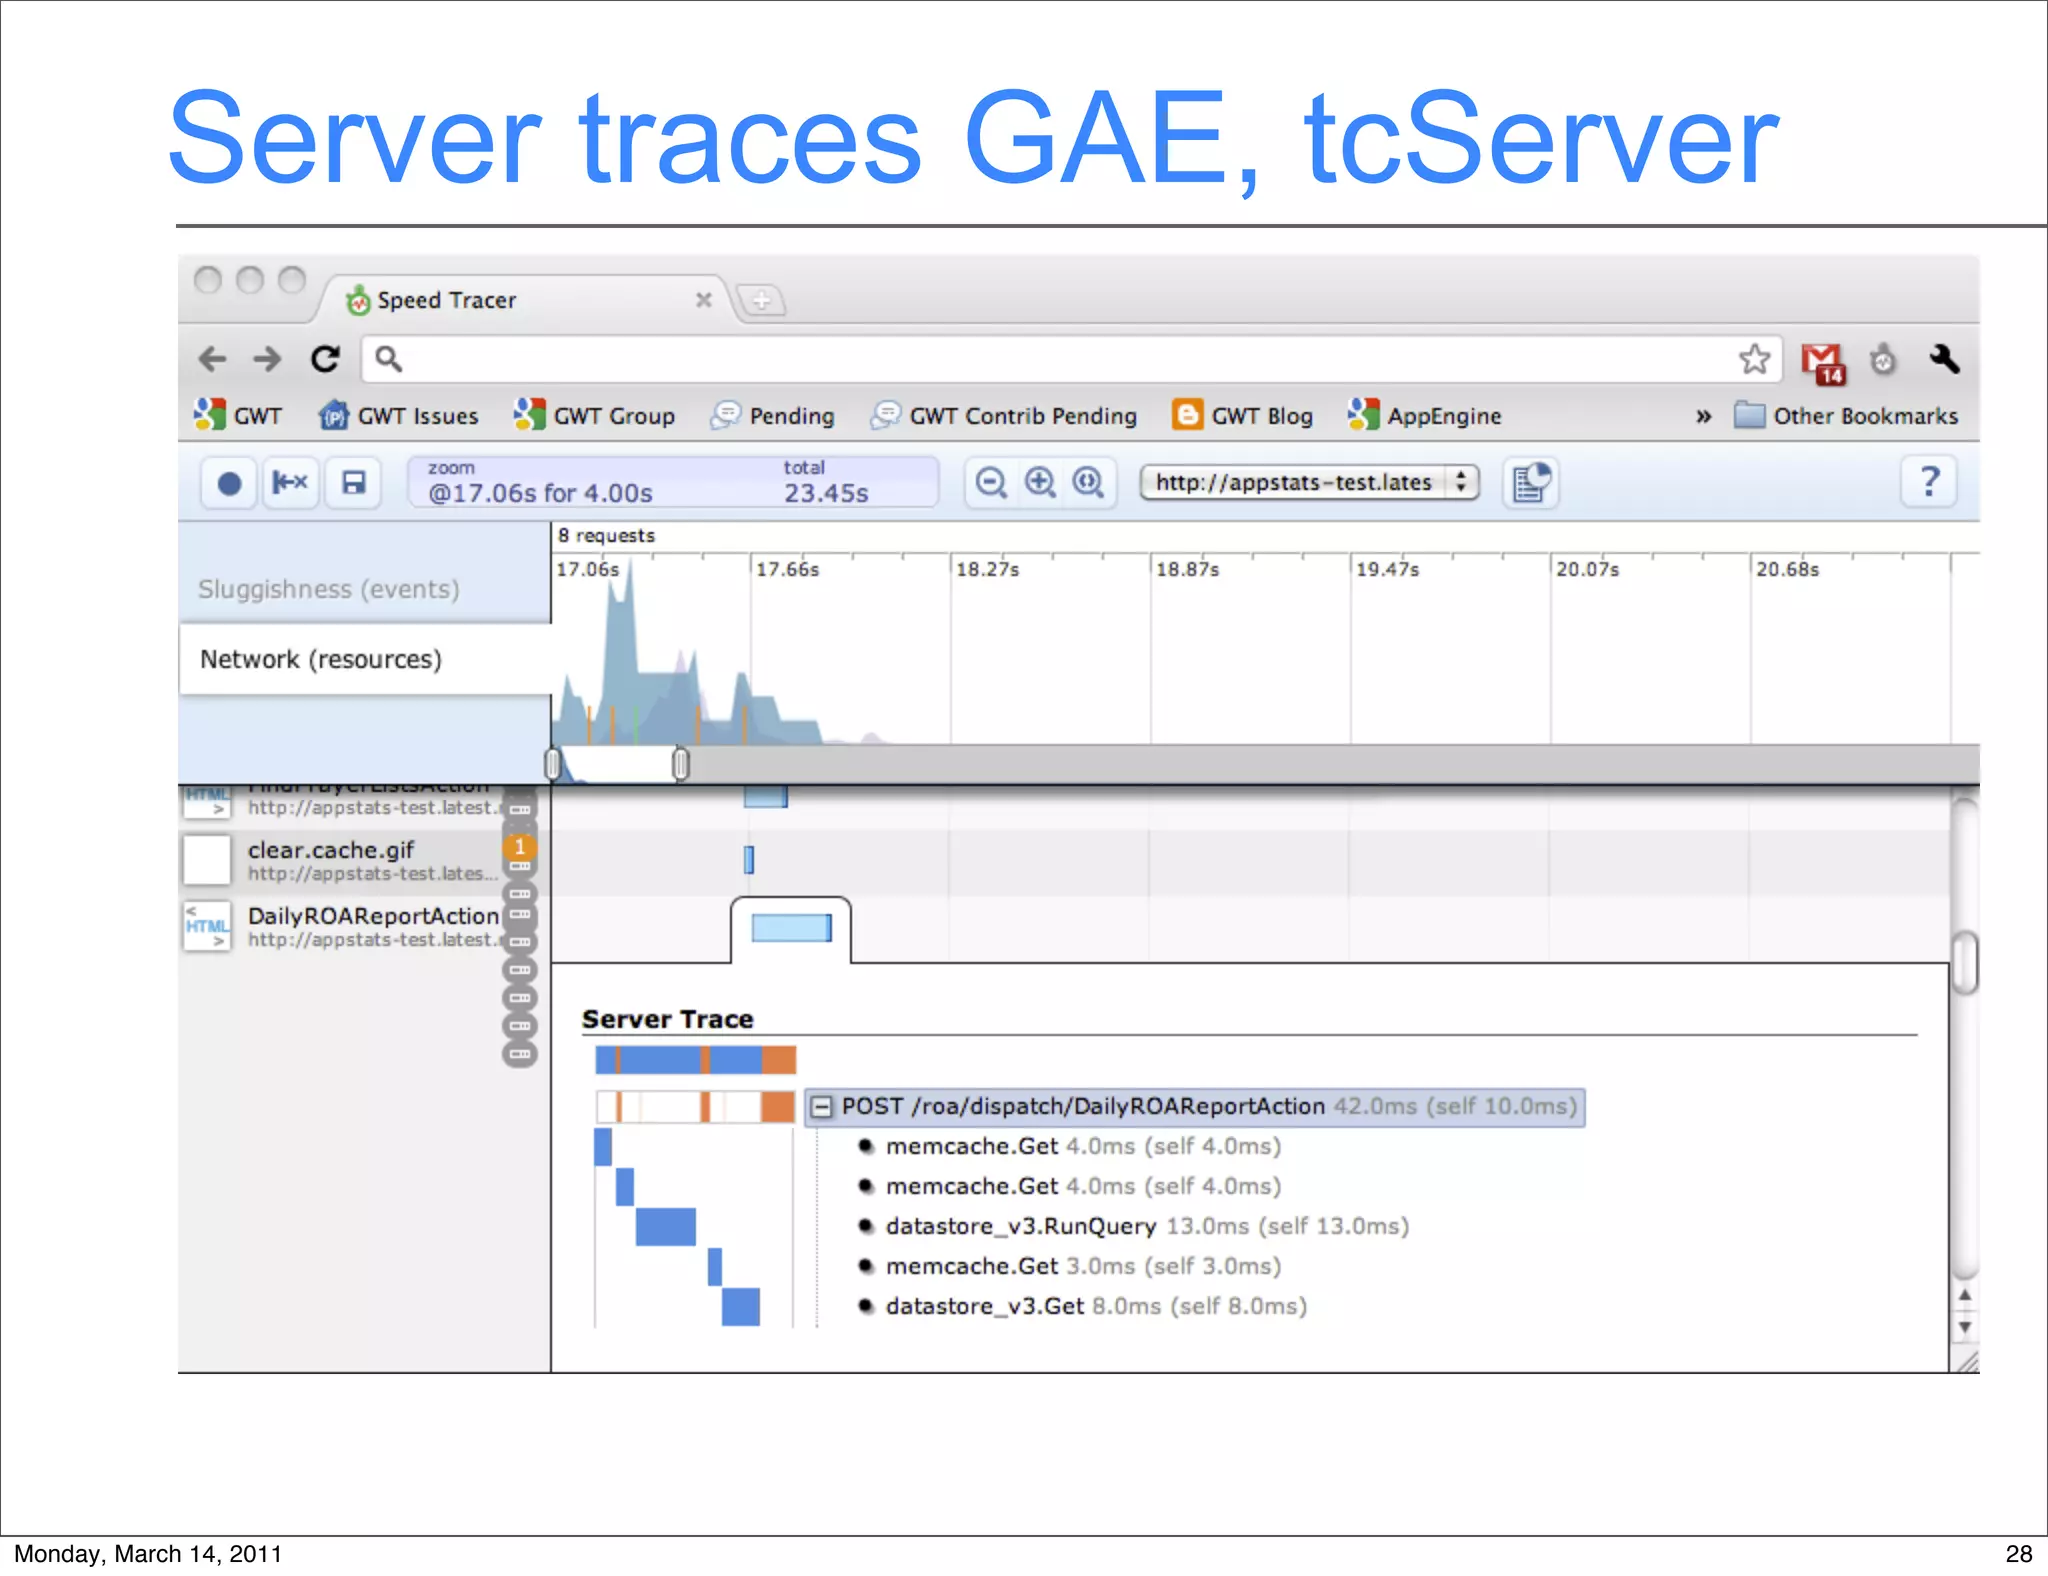Click the zoom out magnifier icon

991,483
